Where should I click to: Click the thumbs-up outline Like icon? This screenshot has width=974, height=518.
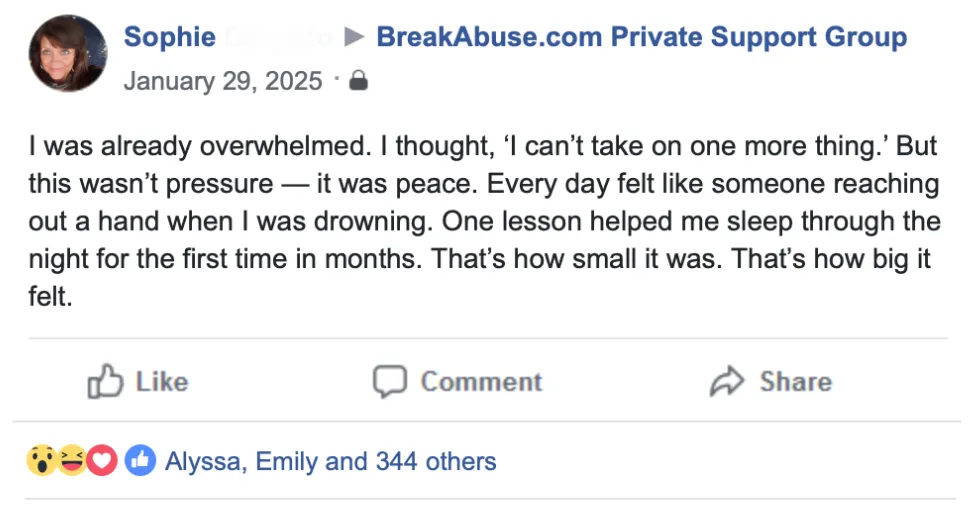click(104, 381)
